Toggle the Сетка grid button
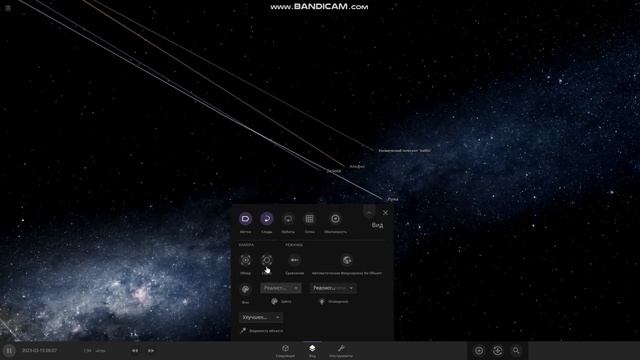This screenshot has width=640, height=360. [309, 219]
